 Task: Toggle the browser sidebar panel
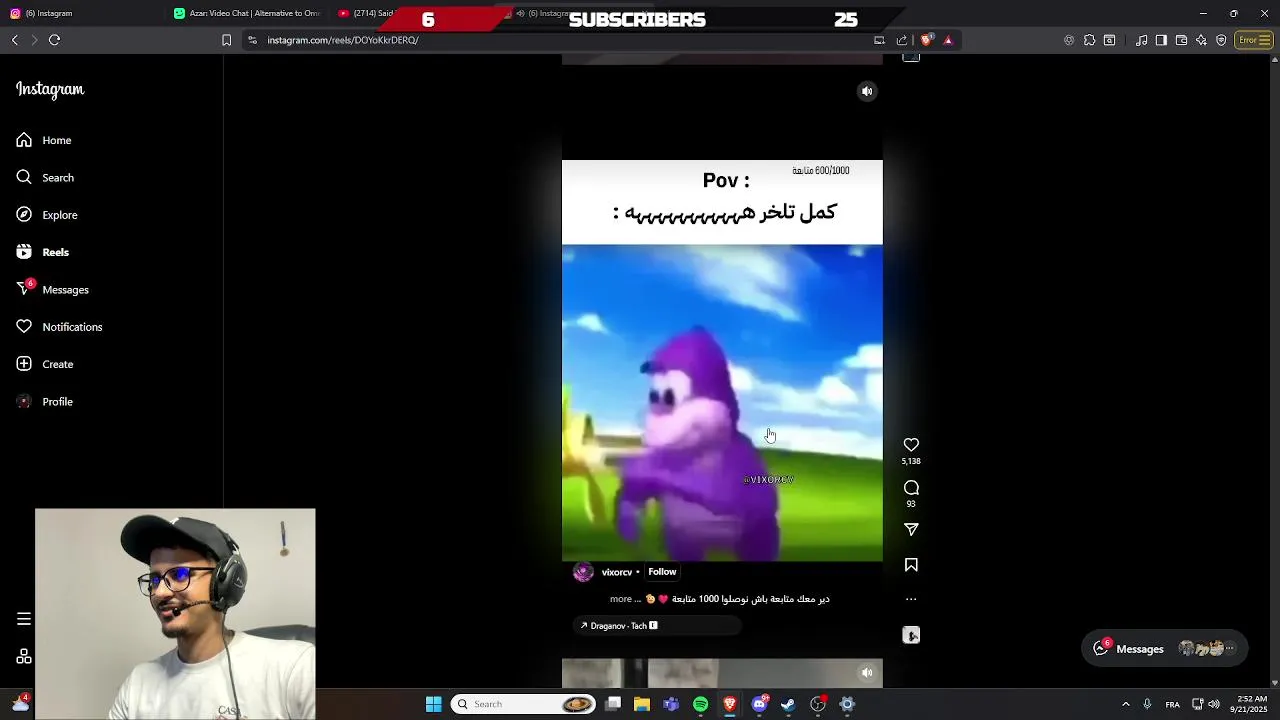click(x=1161, y=40)
